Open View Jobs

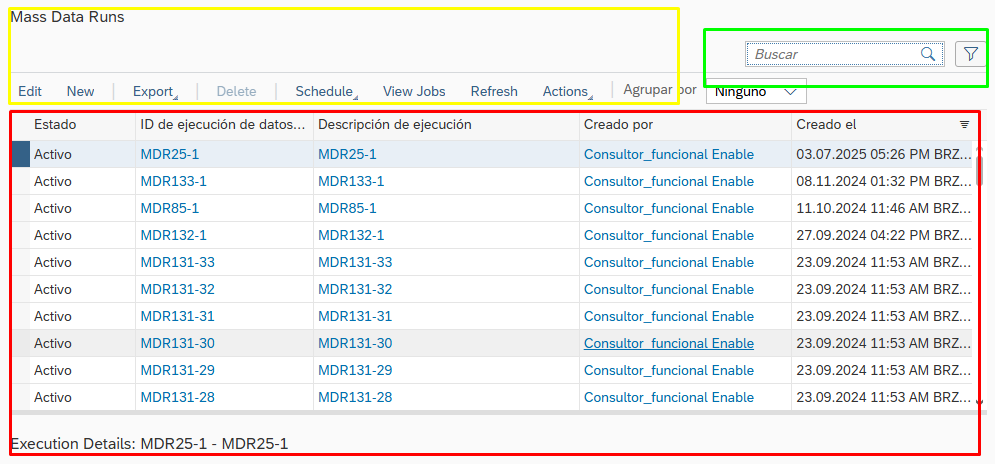point(414,91)
